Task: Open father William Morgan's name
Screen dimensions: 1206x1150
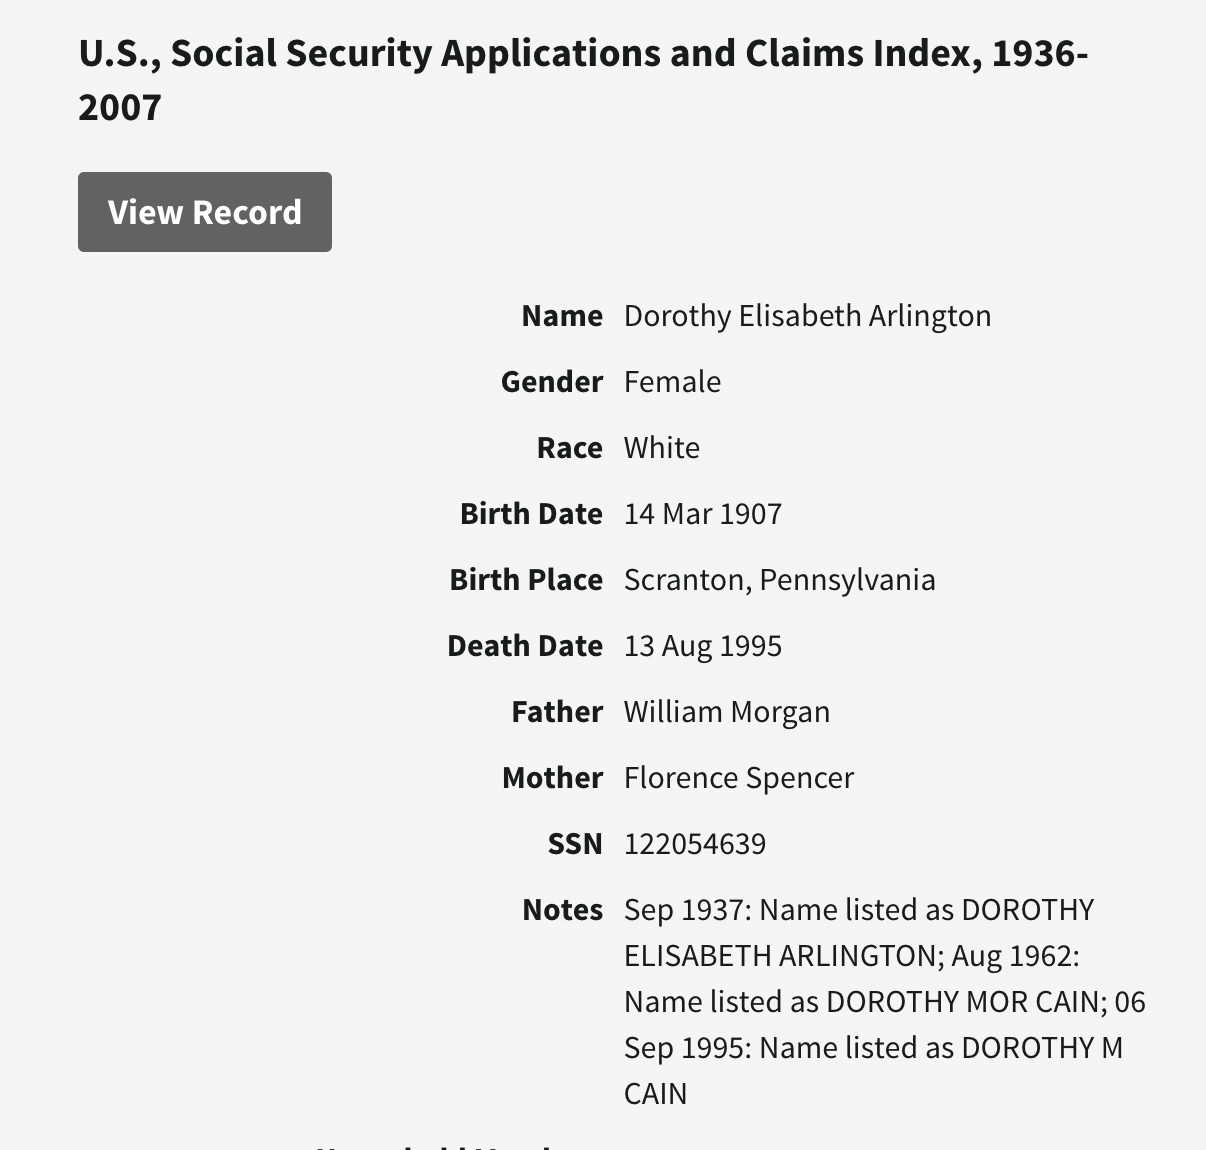Action: (726, 712)
